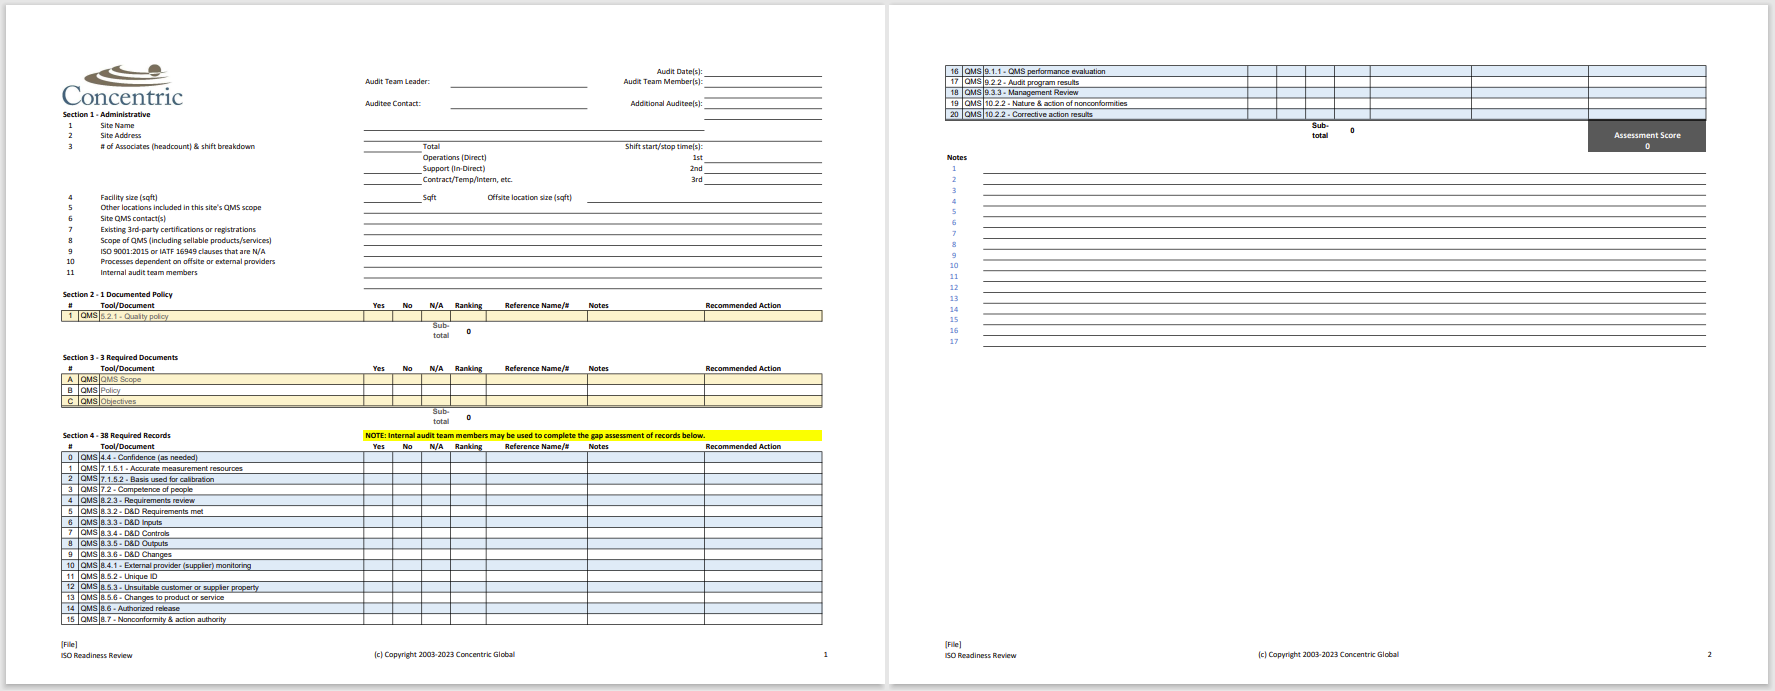Click 'ISO 9001:2015 or IATF 16949 clauses' item
This screenshot has width=1775, height=691.
182,252
